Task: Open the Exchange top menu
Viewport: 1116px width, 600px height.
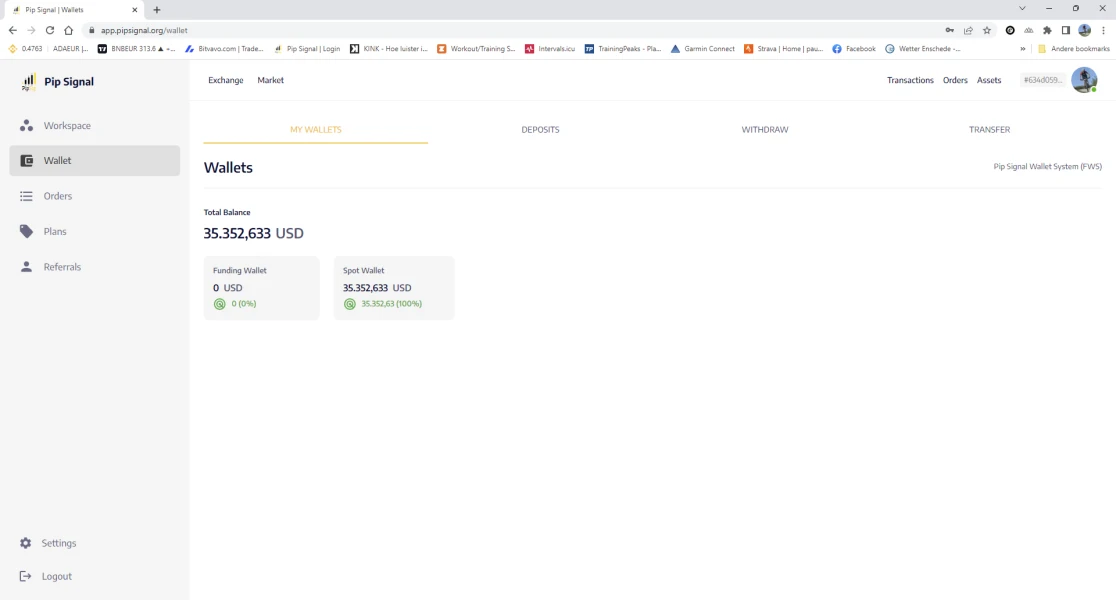Action: (x=226, y=80)
